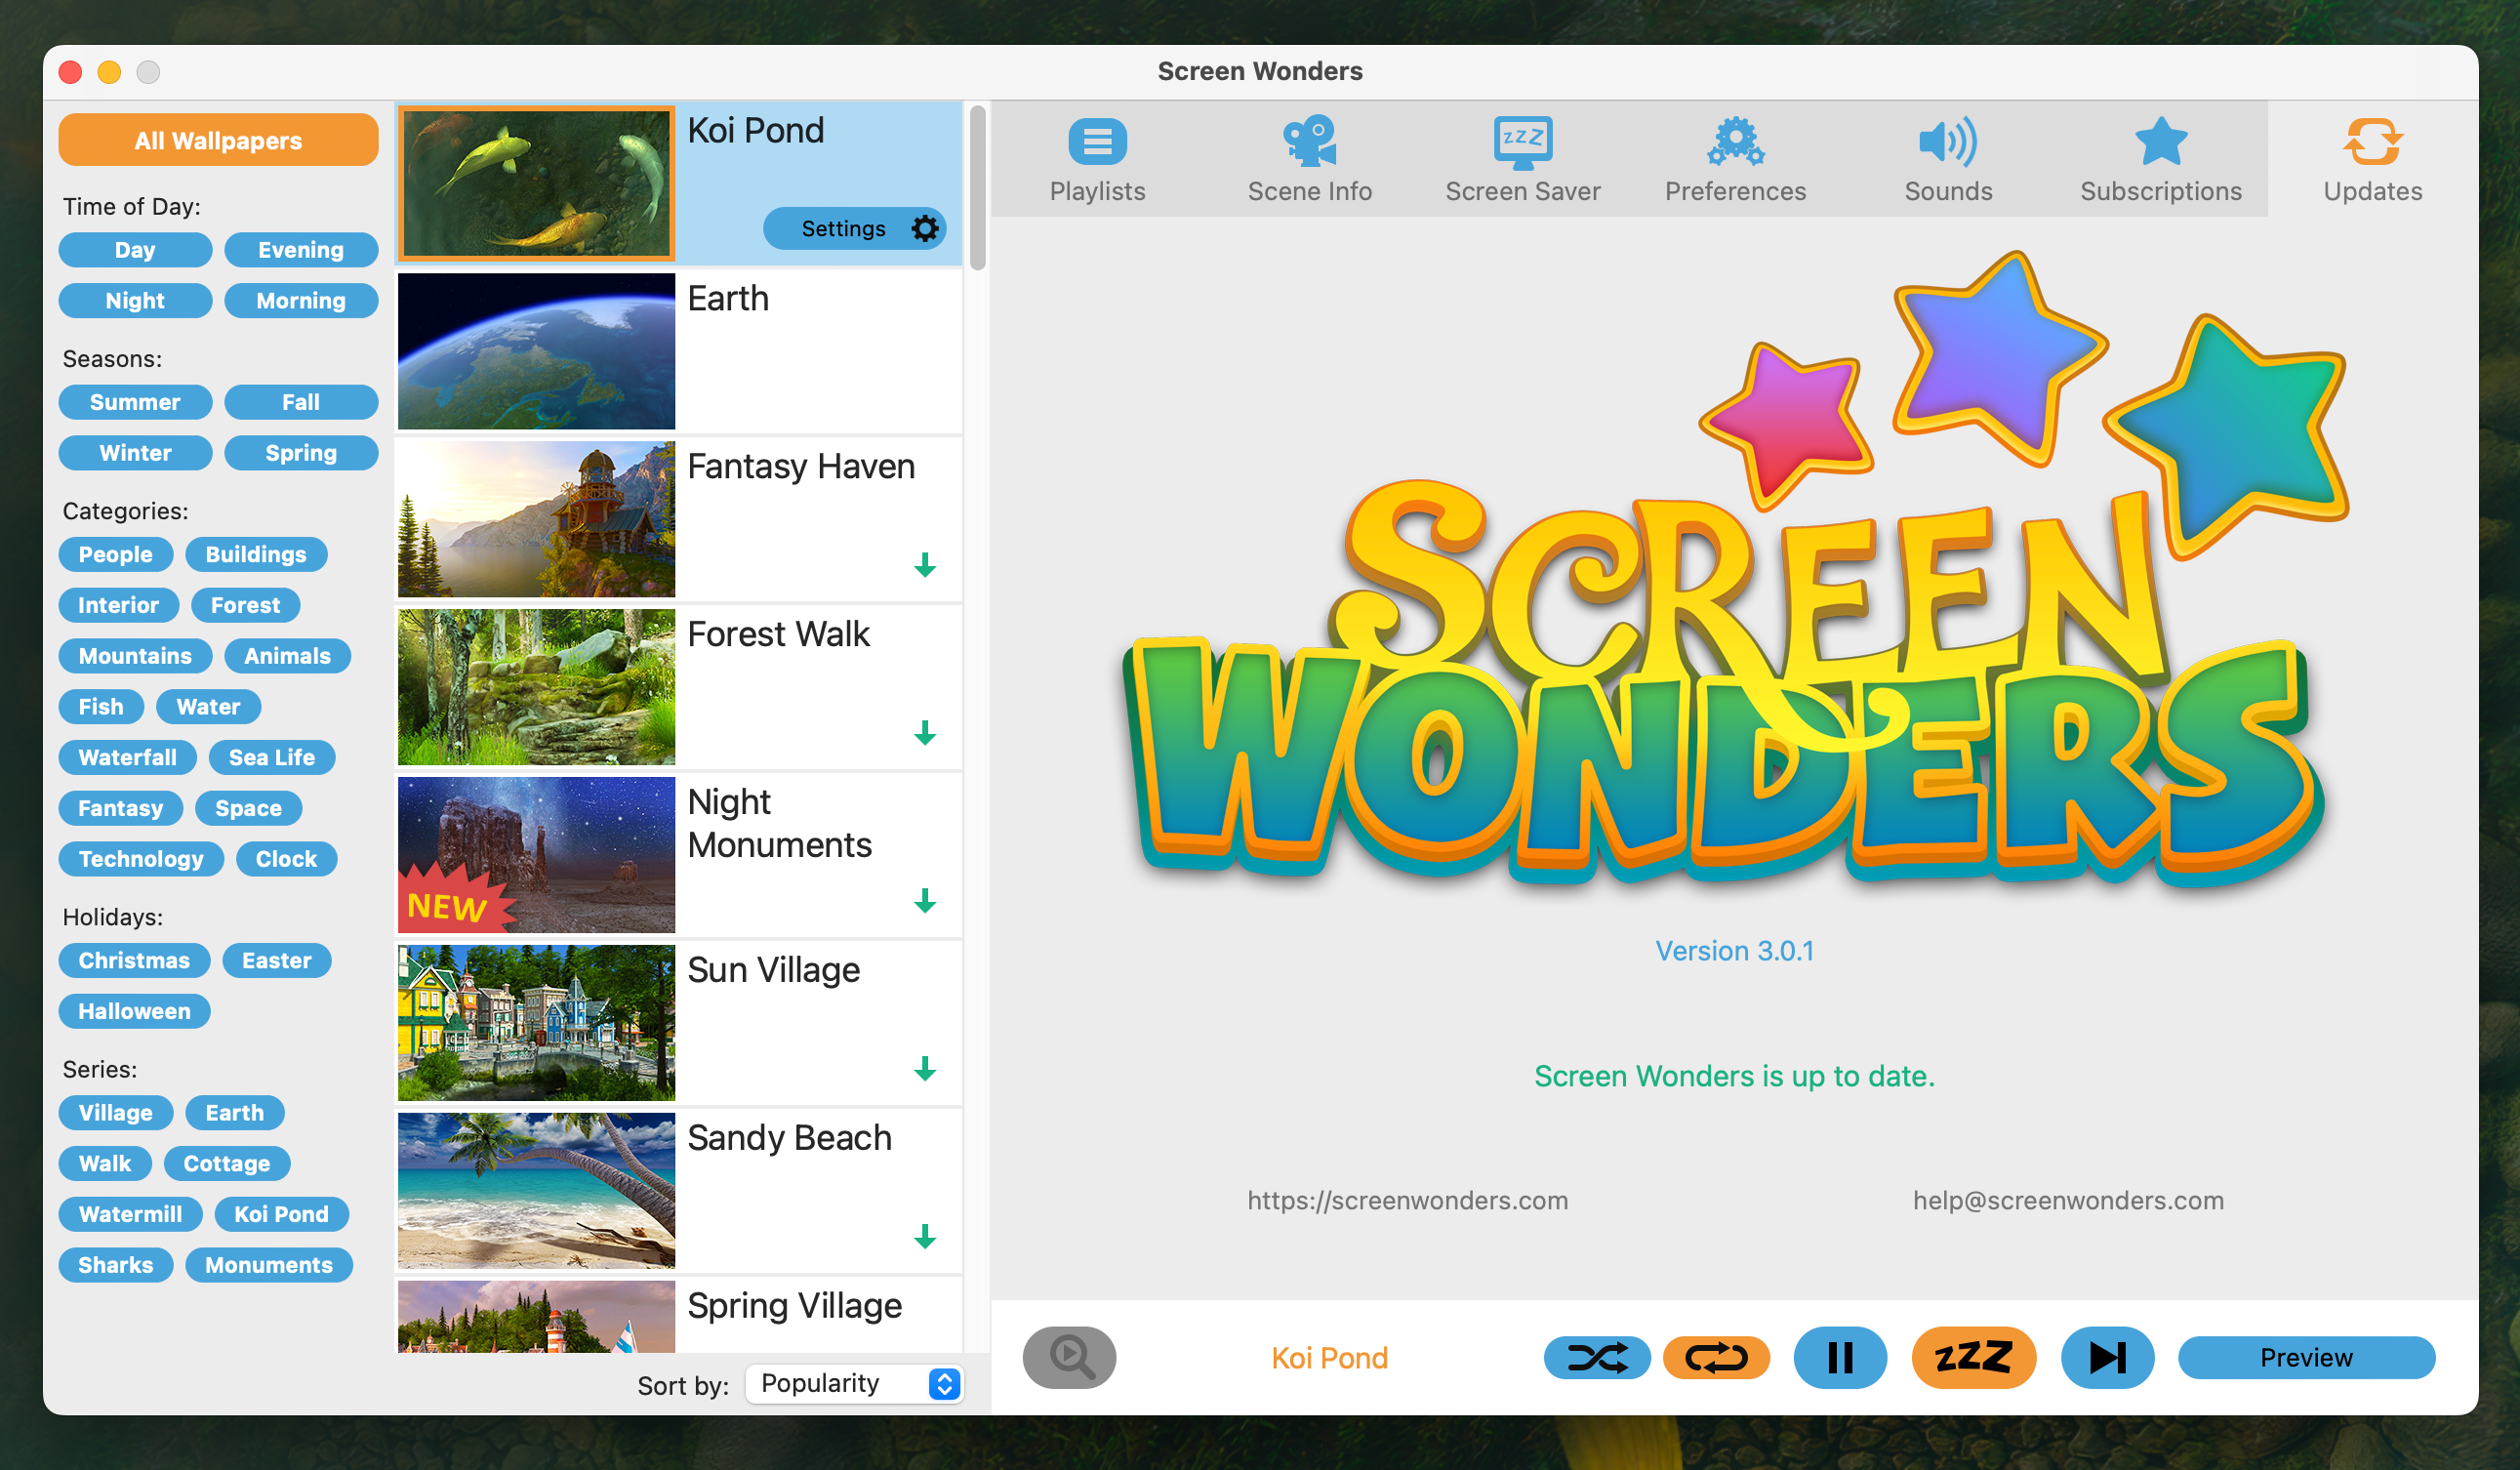This screenshot has width=2520, height=1470.
Task: Toggle the Night time filter
Action: click(x=135, y=300)
